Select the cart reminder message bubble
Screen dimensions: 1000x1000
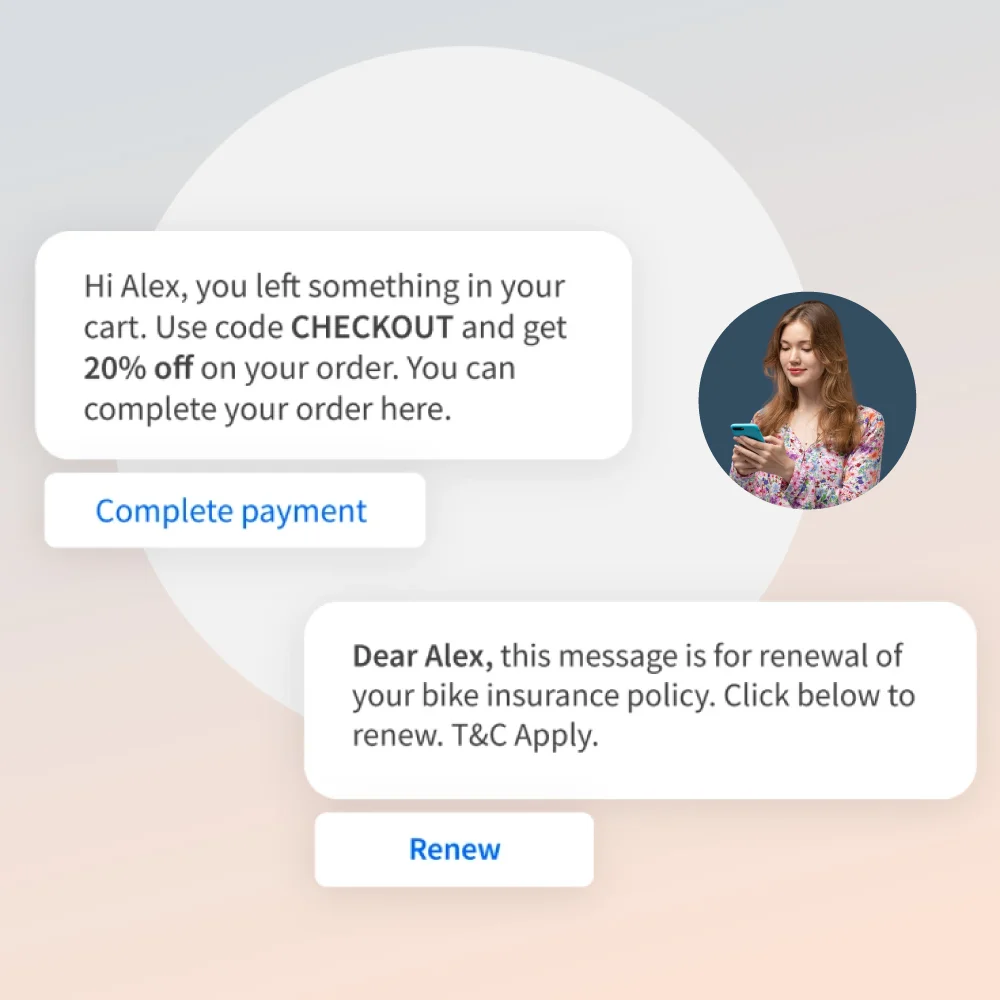pos(334,345)
